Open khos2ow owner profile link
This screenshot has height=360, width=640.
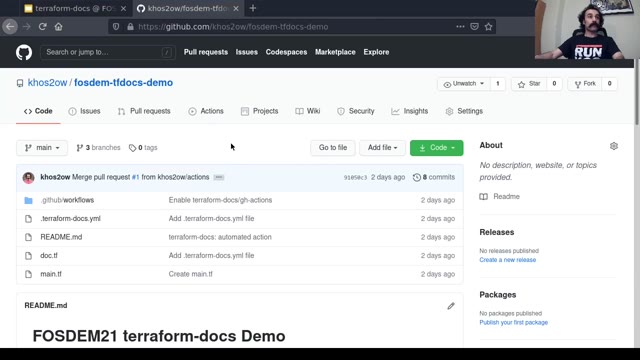coord(47,82)
